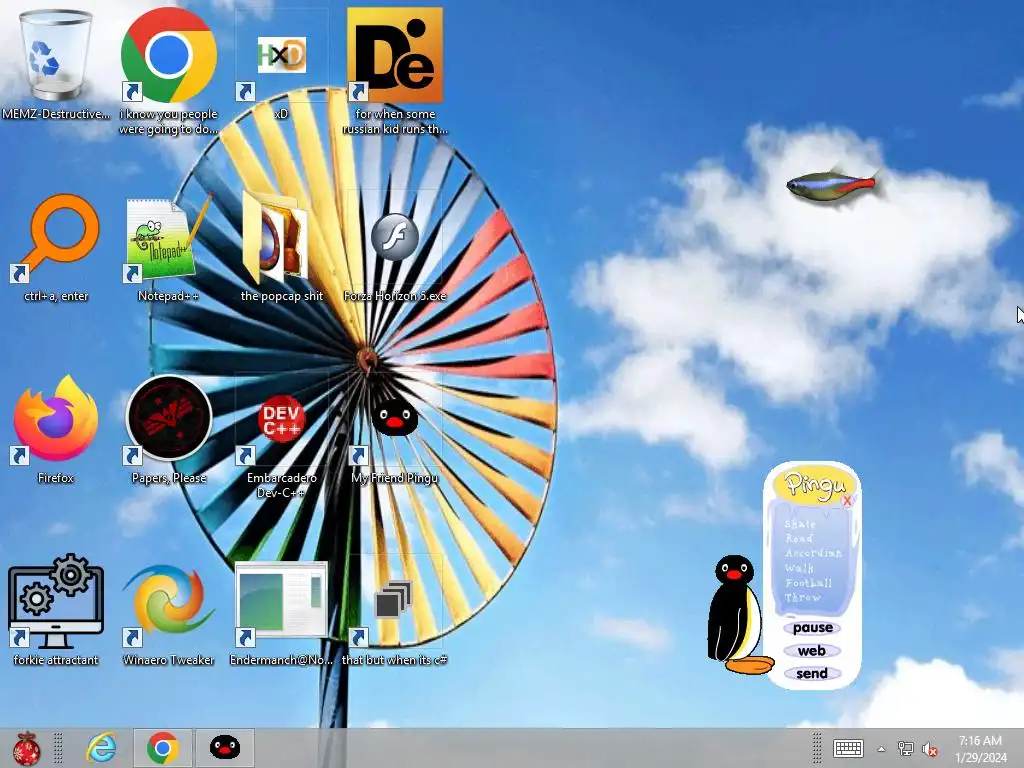Close the Pingu panel with red X
This screenshot has width=1024, height=768.
pyautogui.click(x=847, y=500)
